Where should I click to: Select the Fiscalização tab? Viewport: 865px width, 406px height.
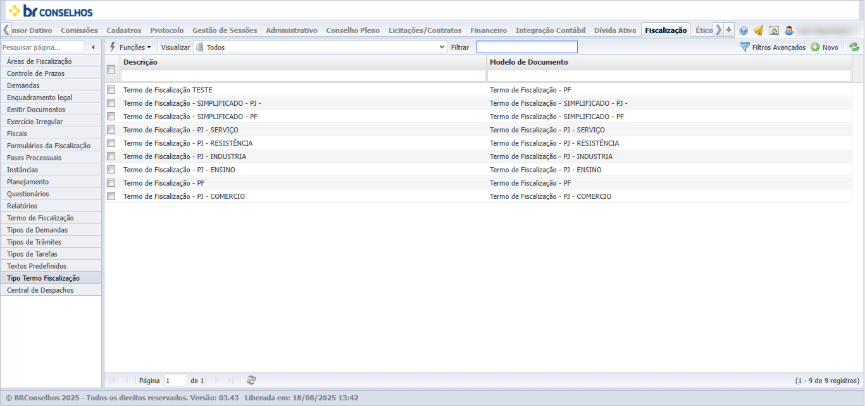(666, 30)
